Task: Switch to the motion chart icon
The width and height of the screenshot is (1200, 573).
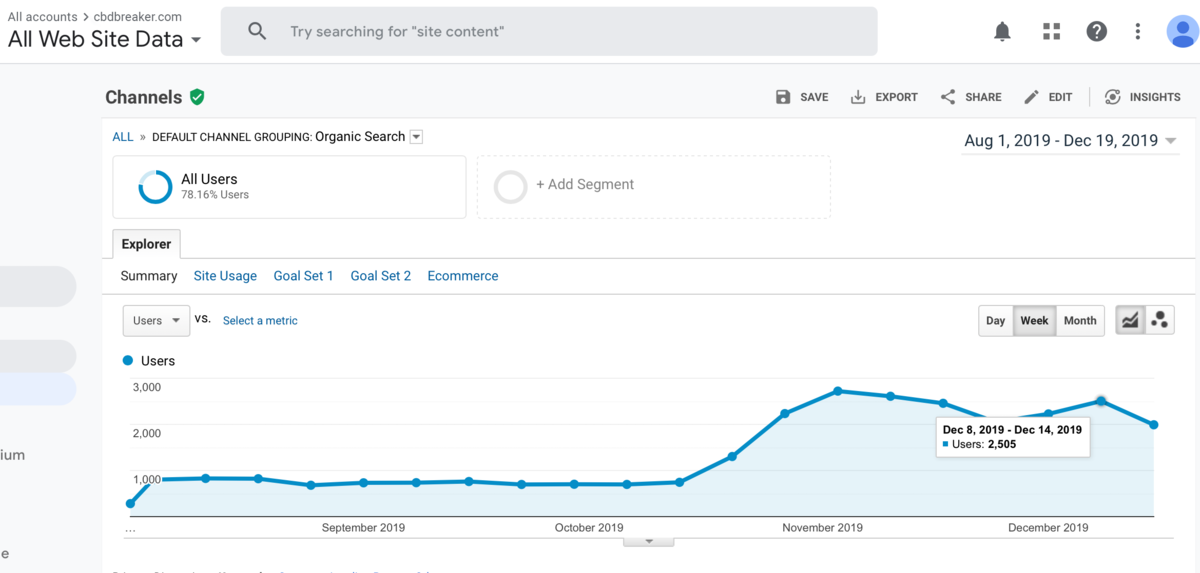Action: (1160, 320)
